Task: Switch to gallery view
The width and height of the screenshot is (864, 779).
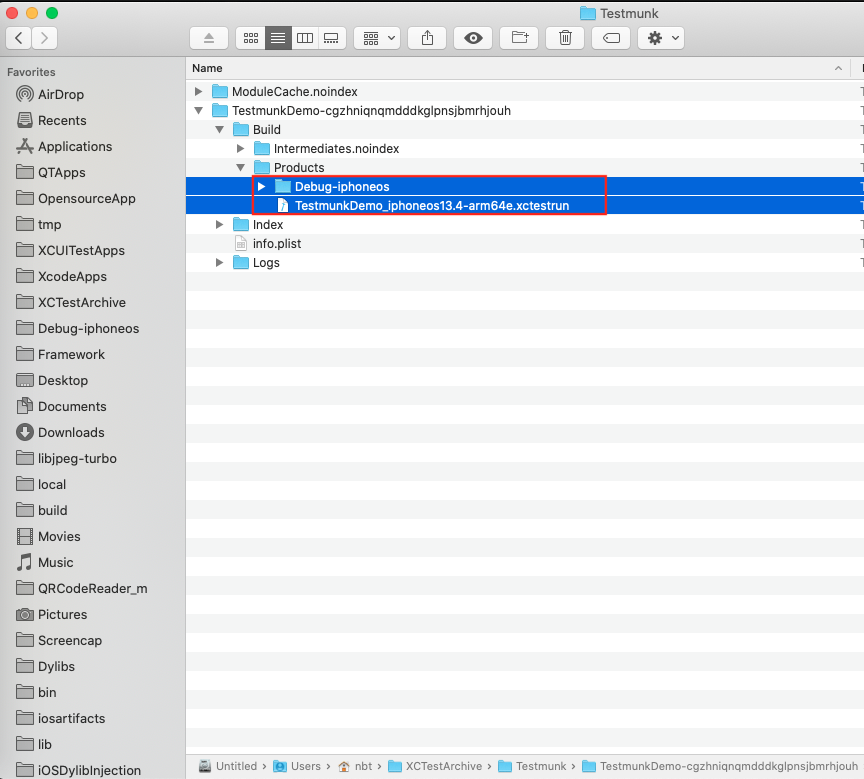Action: click(332, 38)
